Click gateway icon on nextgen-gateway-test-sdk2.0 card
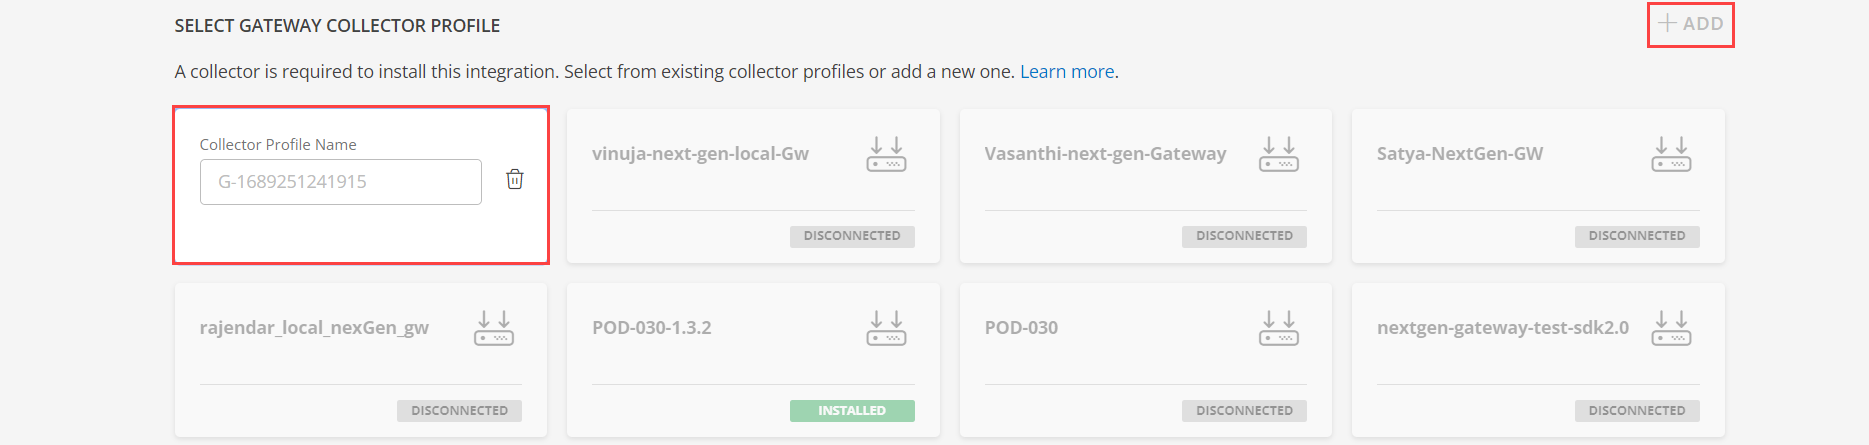The image size is (1869, 445). 1671,328
